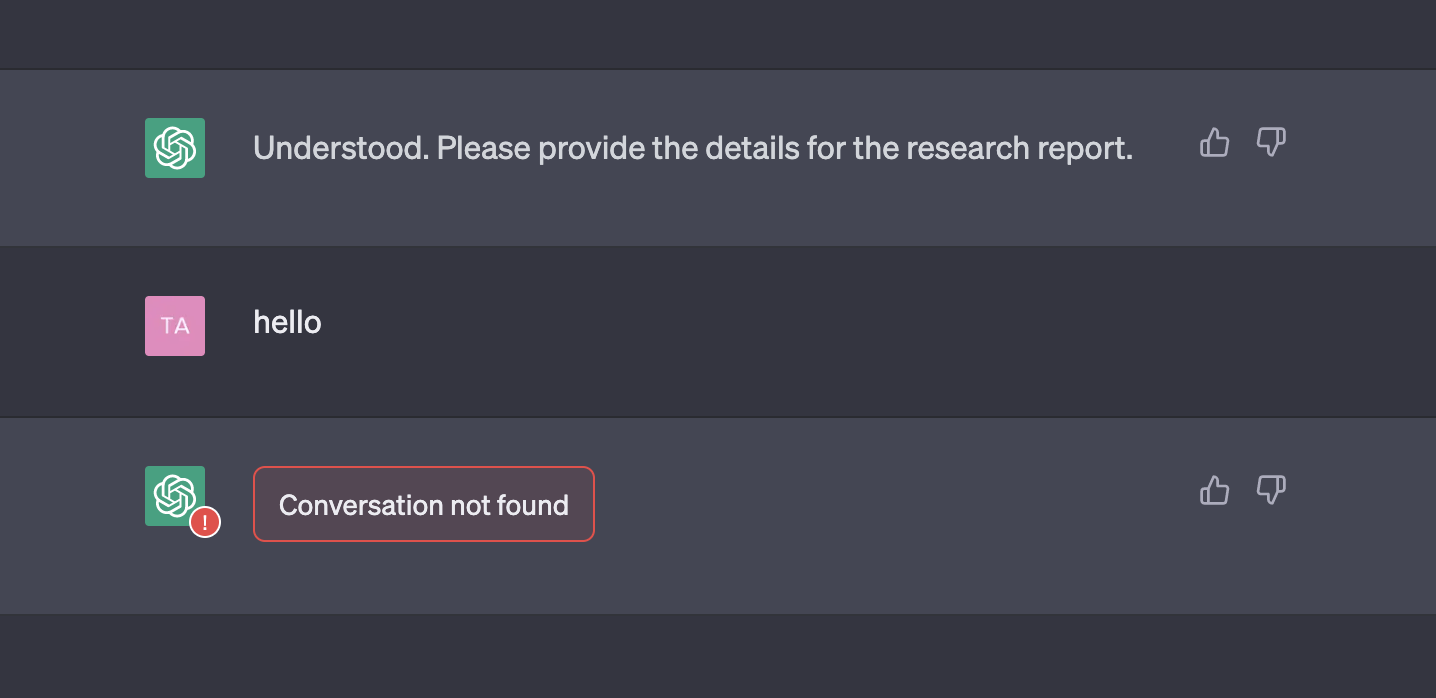The width and height of the screenshot is (1436, 698).
Task: Give negative feedback on the failed response
Action: (x=1271, y=490)
